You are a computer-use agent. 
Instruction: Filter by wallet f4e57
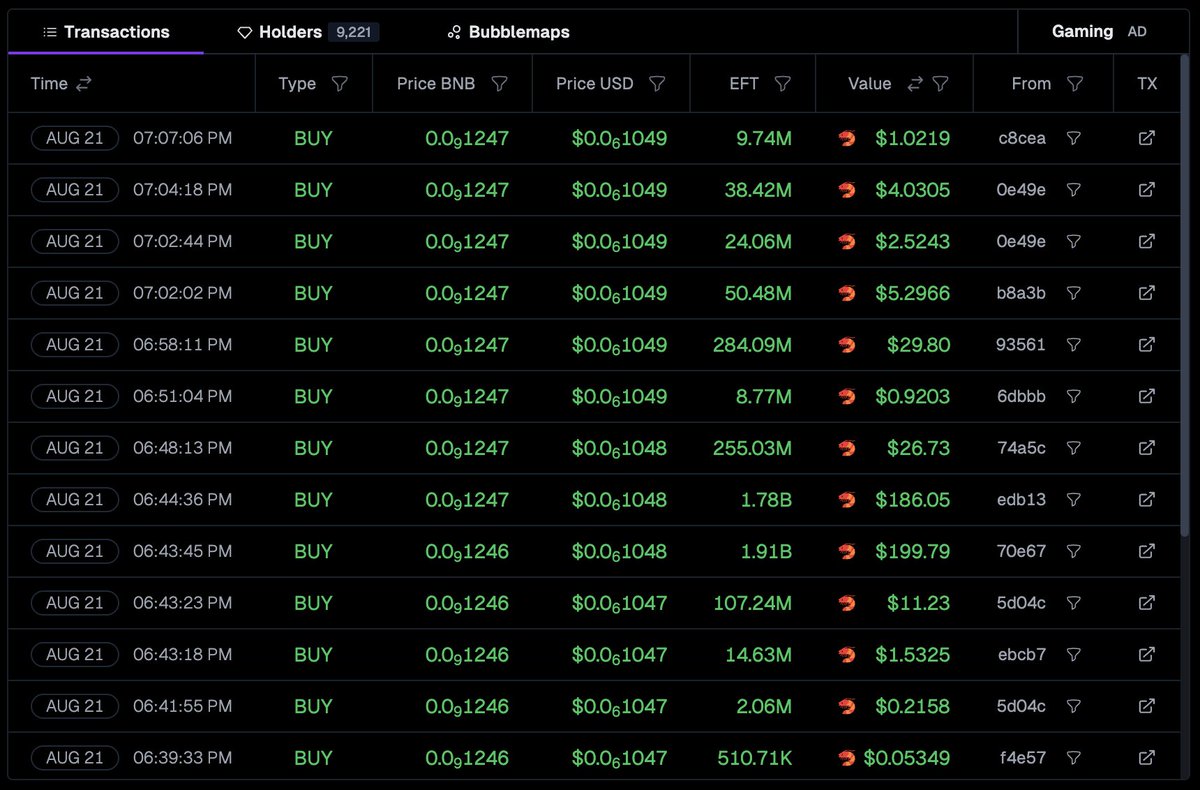pyautogui.click(x=1073, y=758)
